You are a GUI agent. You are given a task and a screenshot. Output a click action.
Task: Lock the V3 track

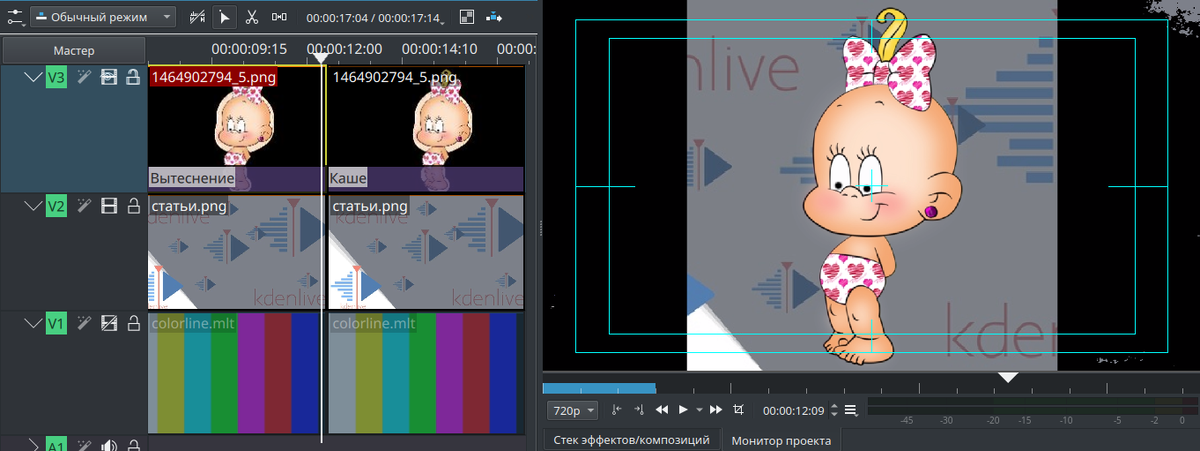click(x=132, y=77)
